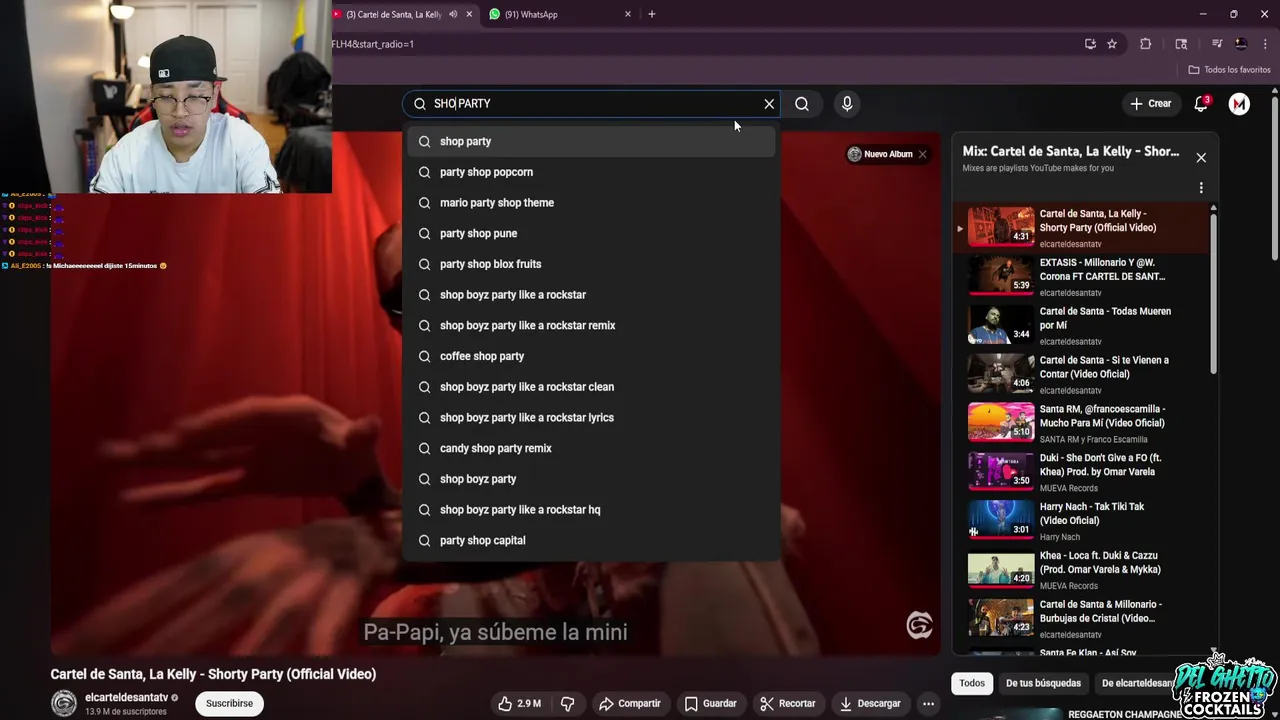The height and width of the screenshot is (720, 1280).
Task: Play Burbujas de Cristal playlist video
Action: [1080, 617]
